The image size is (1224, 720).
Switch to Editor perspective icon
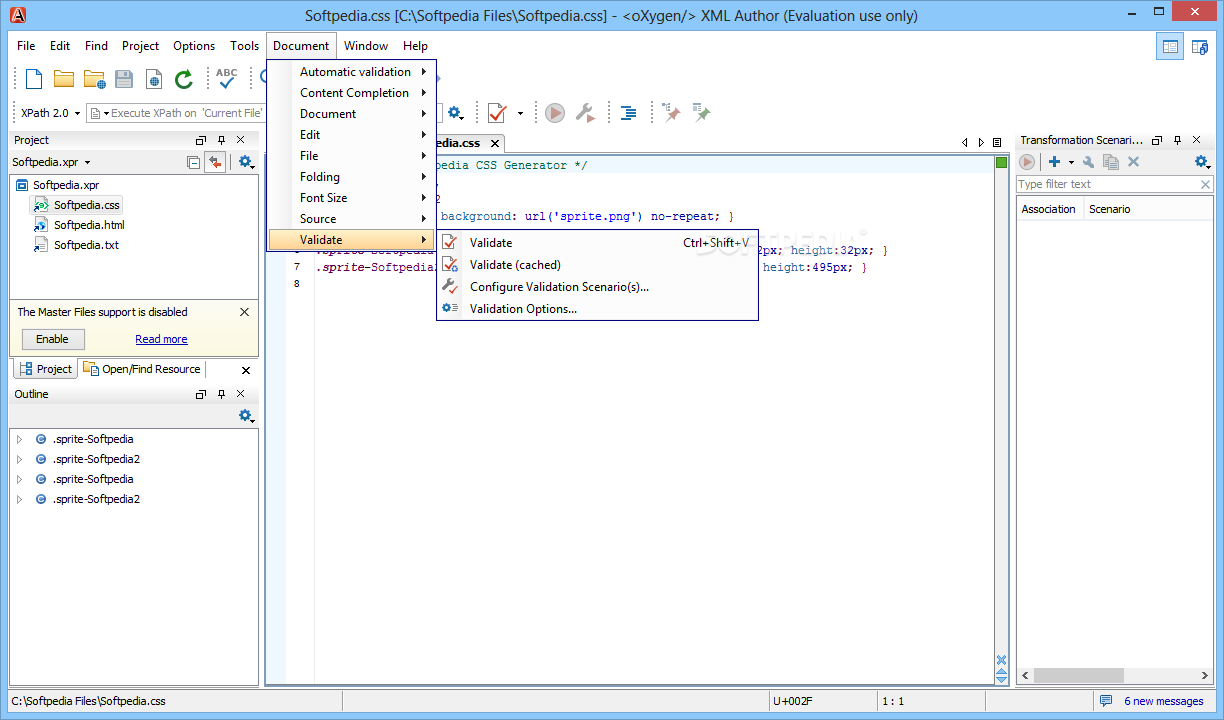coord(1170,46)
